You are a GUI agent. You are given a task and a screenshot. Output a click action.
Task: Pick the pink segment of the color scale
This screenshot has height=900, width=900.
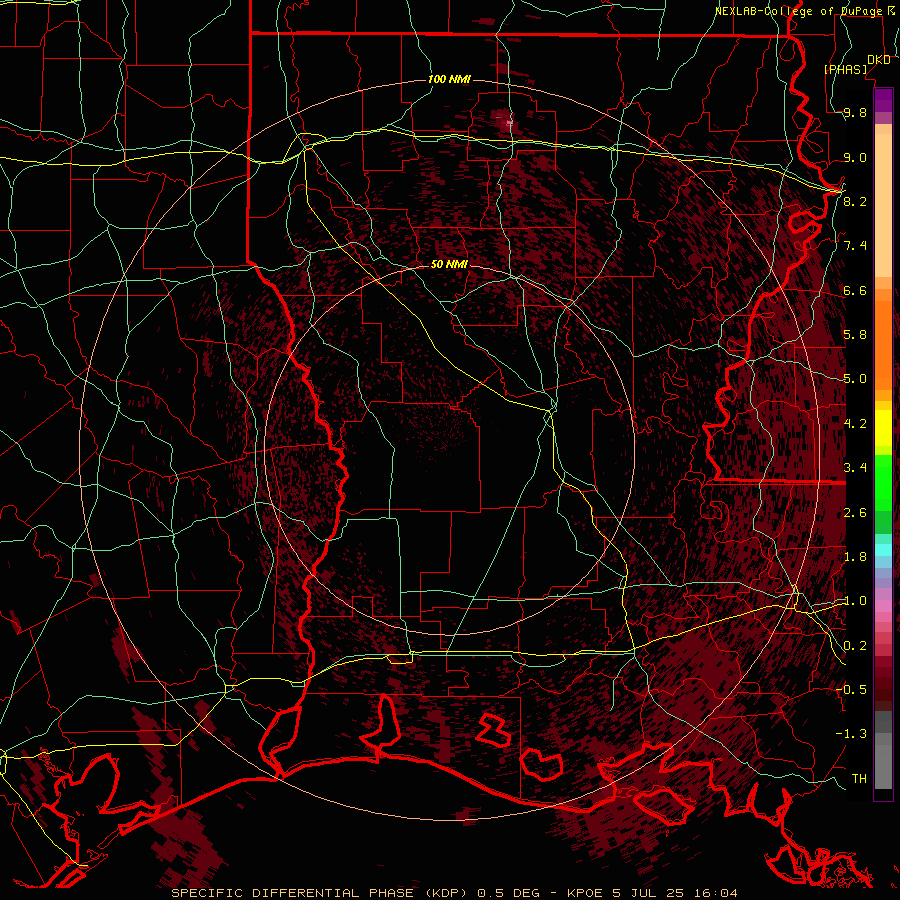[x=883, y=606]
